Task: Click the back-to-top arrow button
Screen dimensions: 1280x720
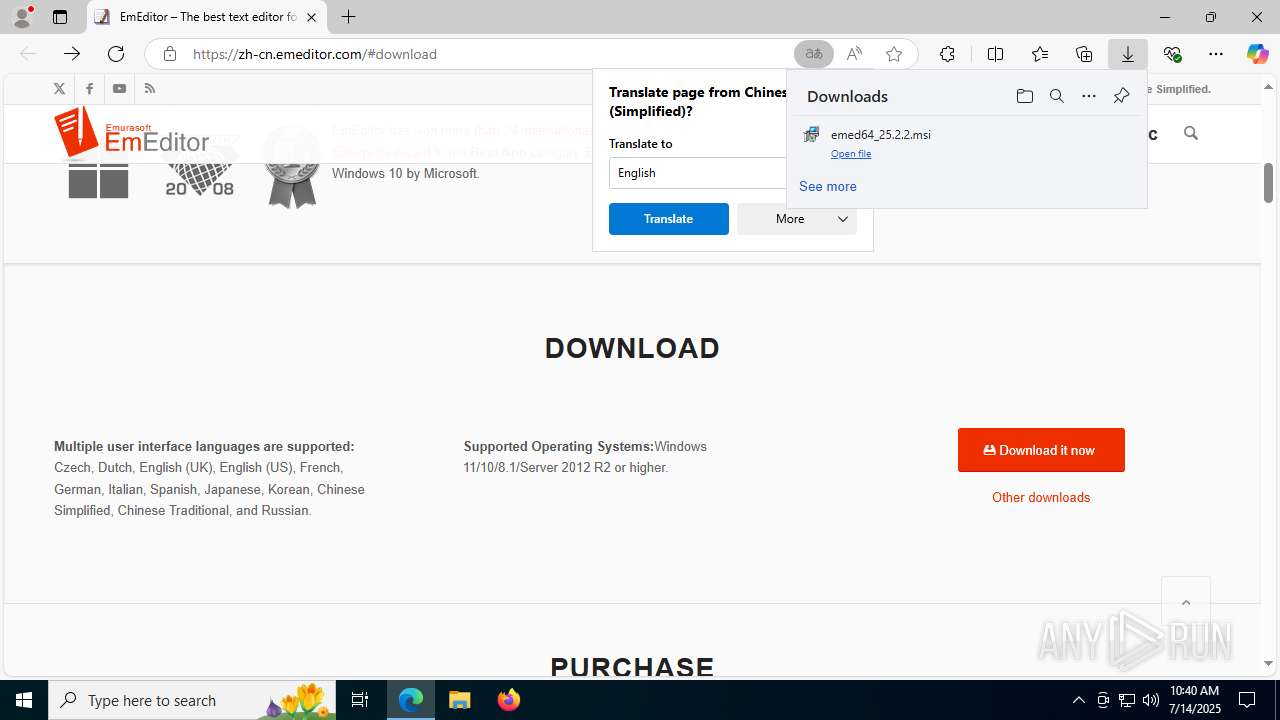Action: 1186,602
